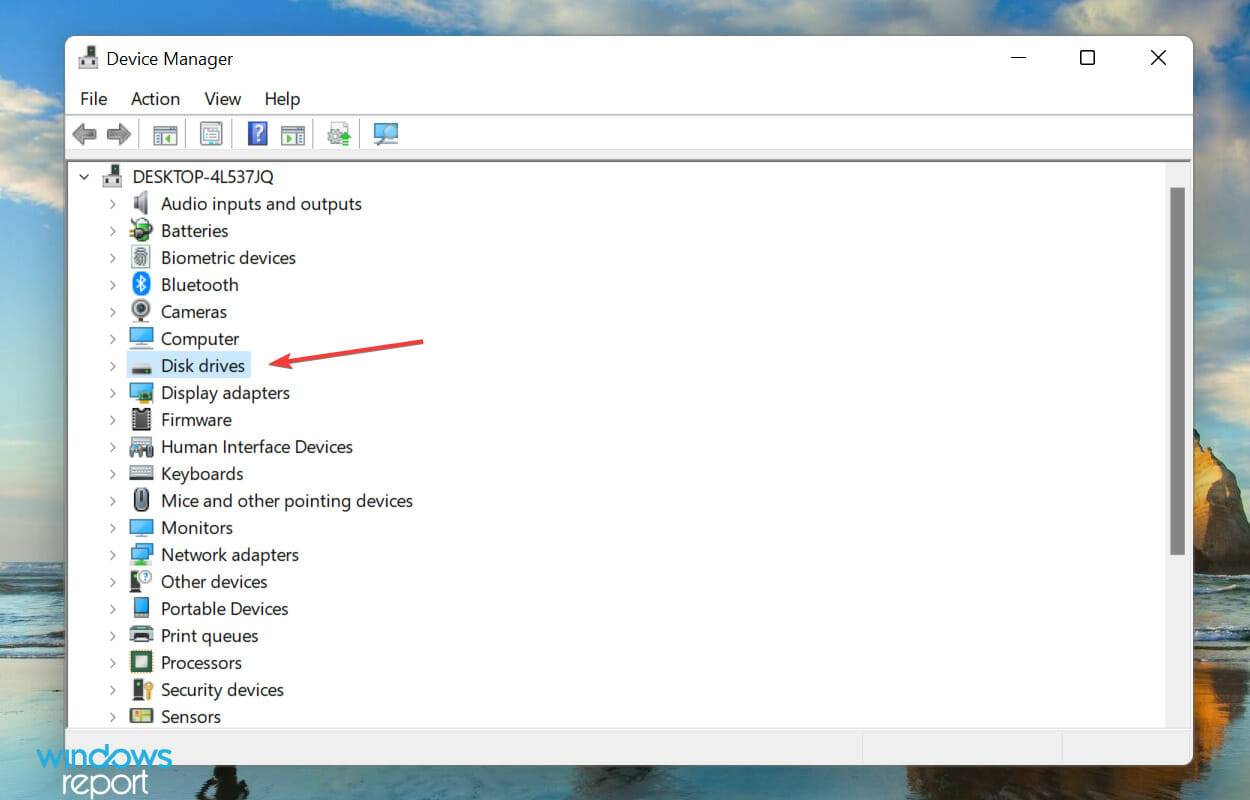1250x800 pixels.
Task: Click the Batteries category icon
Action: pos(141,230)
